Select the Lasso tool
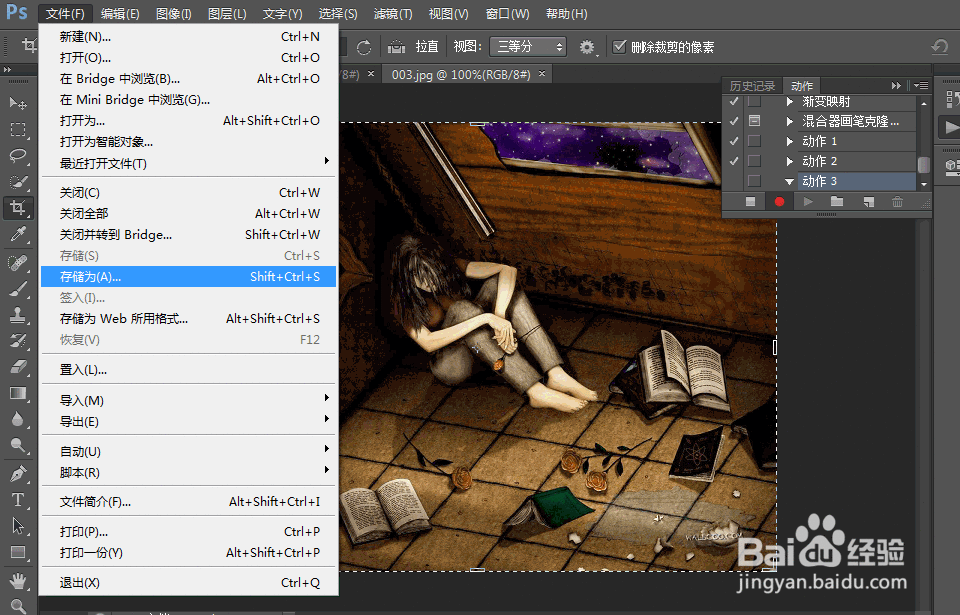The width and height of the screenshot is (960, 615). pos(18,156)
